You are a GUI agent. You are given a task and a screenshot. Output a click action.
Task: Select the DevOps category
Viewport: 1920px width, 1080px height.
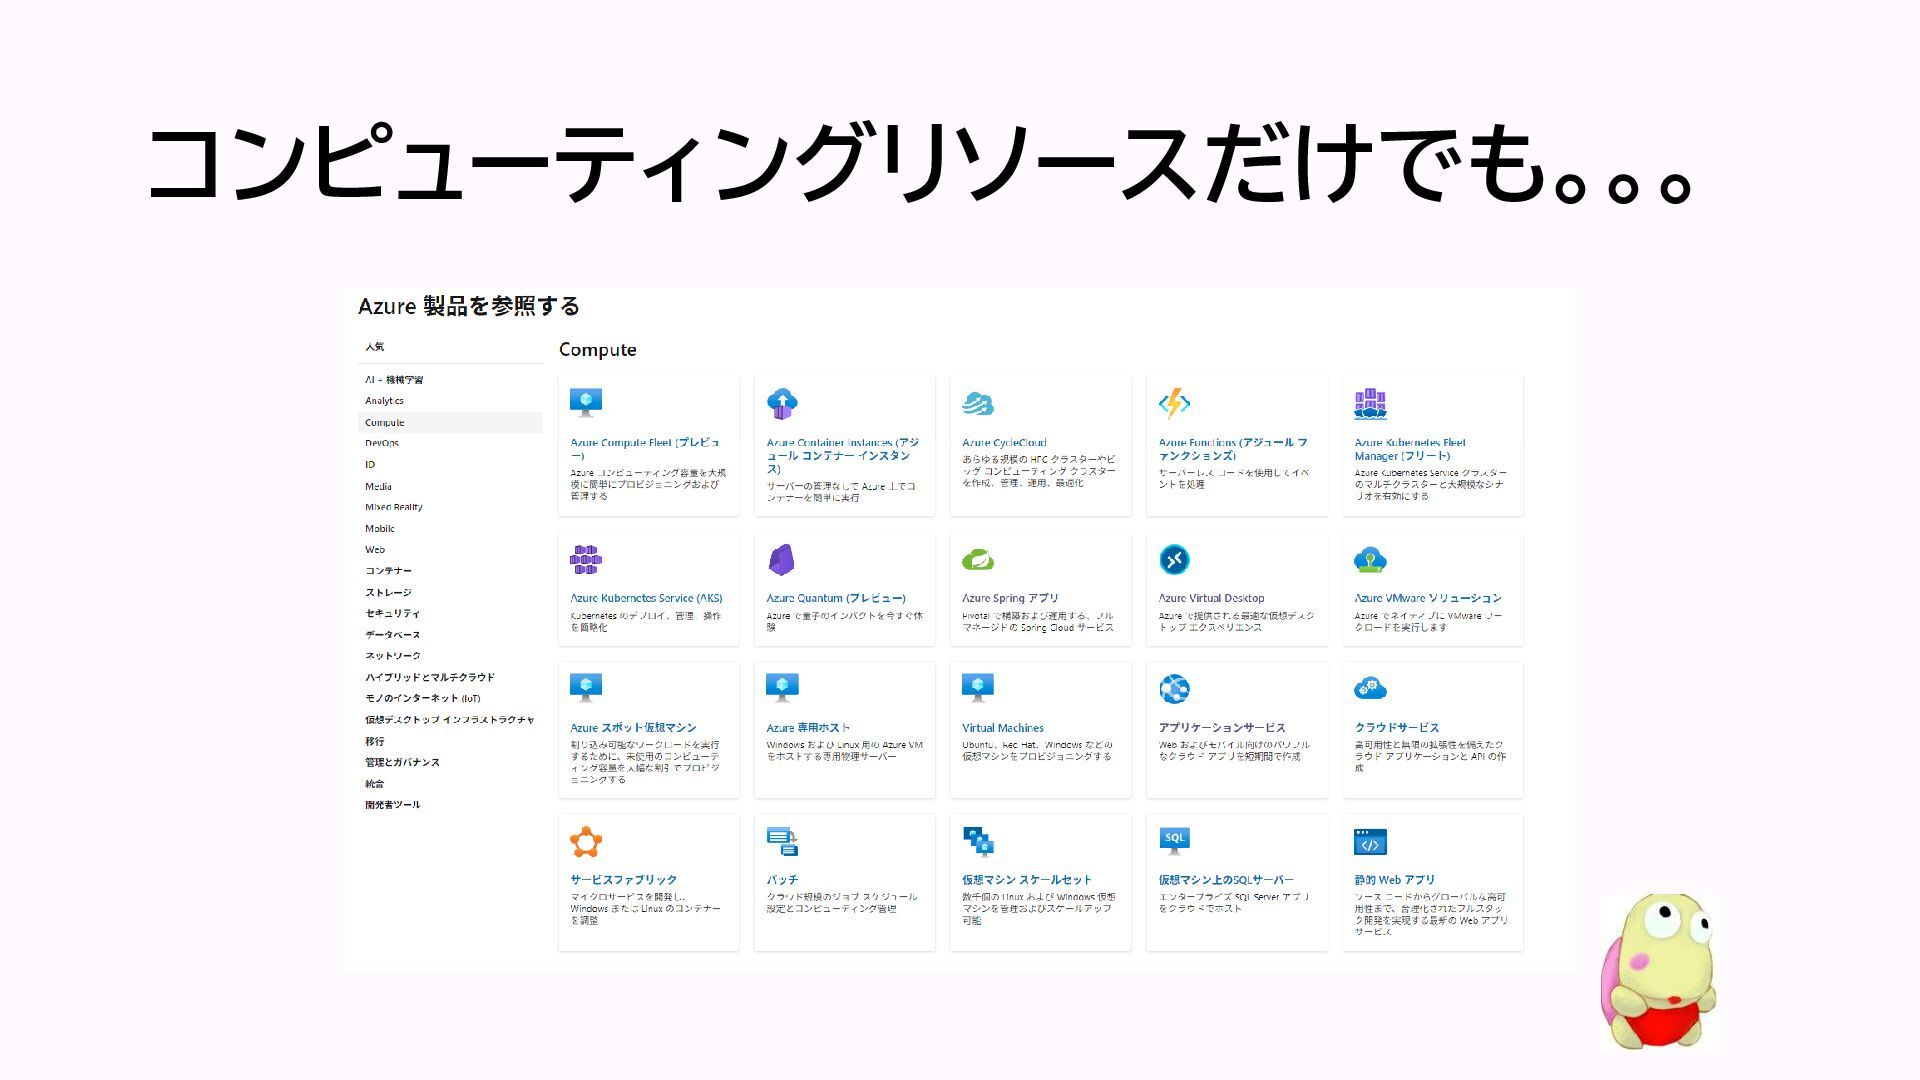[382, 443]
